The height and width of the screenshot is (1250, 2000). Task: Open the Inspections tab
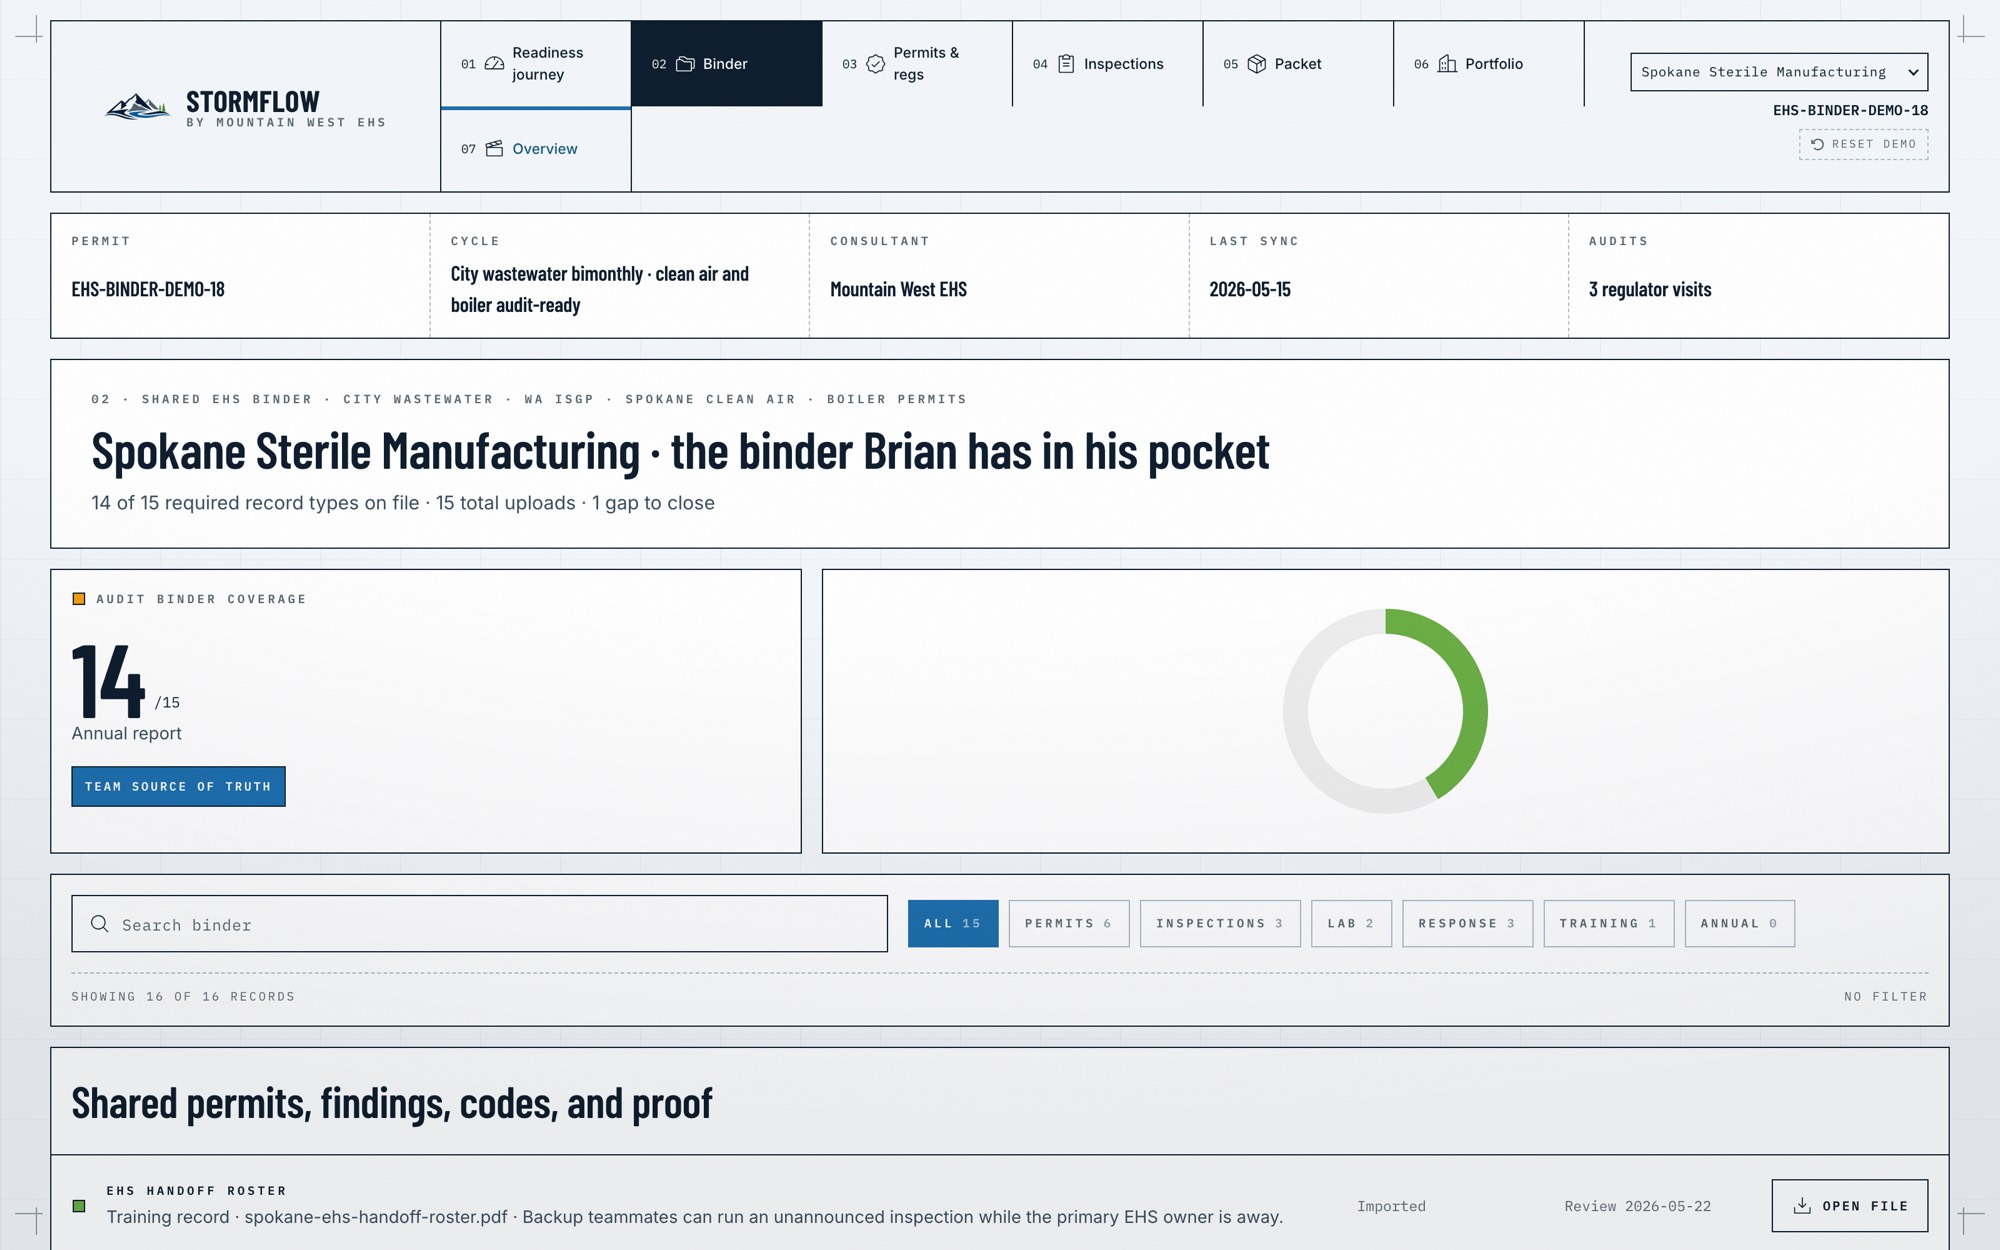click(1108, 64)
